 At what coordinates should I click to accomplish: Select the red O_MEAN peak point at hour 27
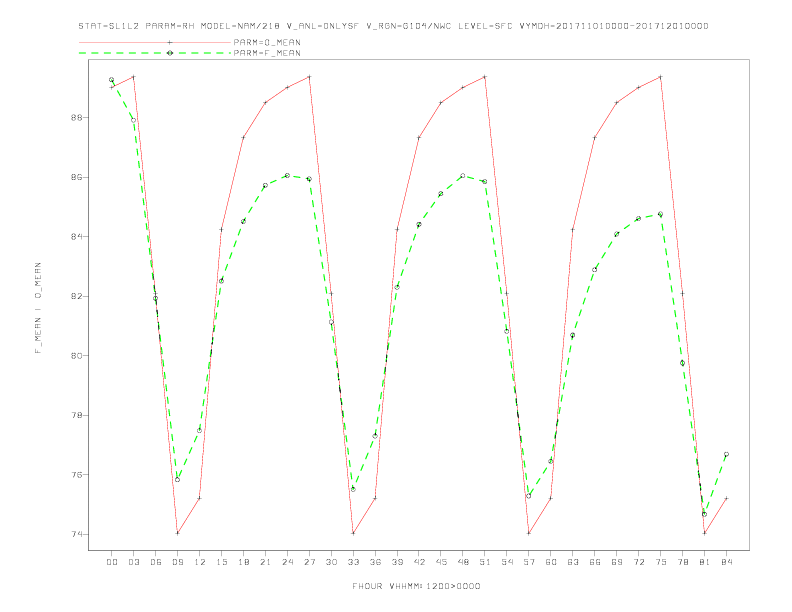309,77
